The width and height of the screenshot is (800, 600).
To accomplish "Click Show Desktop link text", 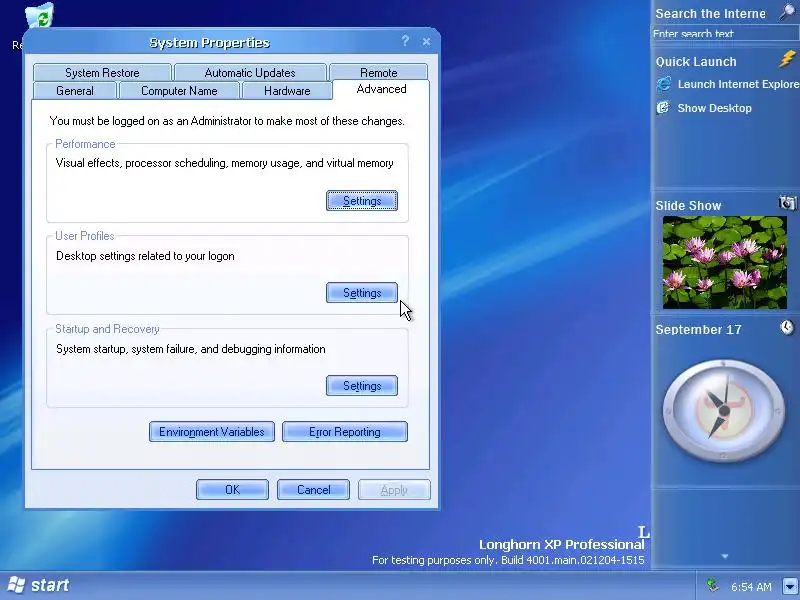I will click(714, 108).
